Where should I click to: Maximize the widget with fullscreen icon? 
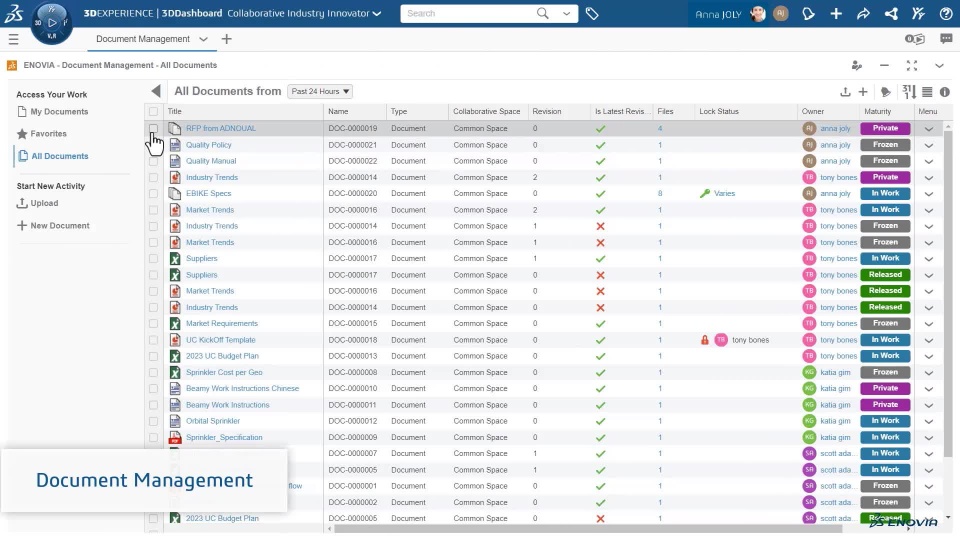(912, 66)
